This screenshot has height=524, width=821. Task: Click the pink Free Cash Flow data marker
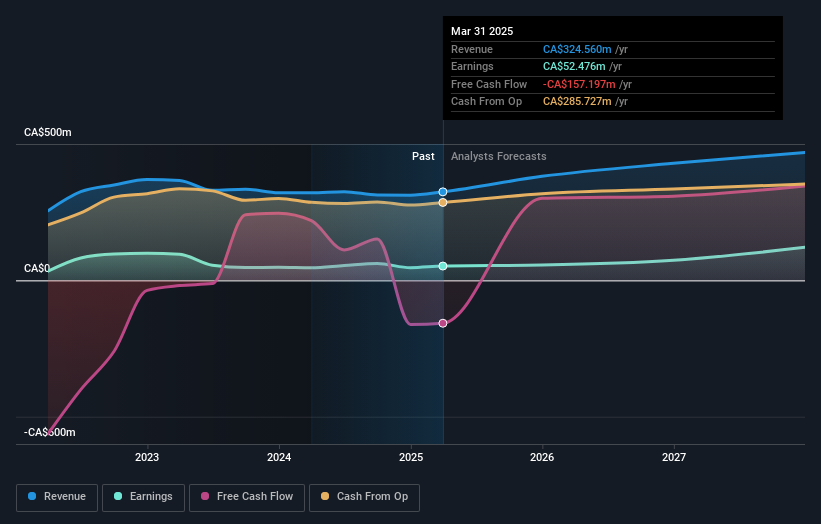coord(443,324)
